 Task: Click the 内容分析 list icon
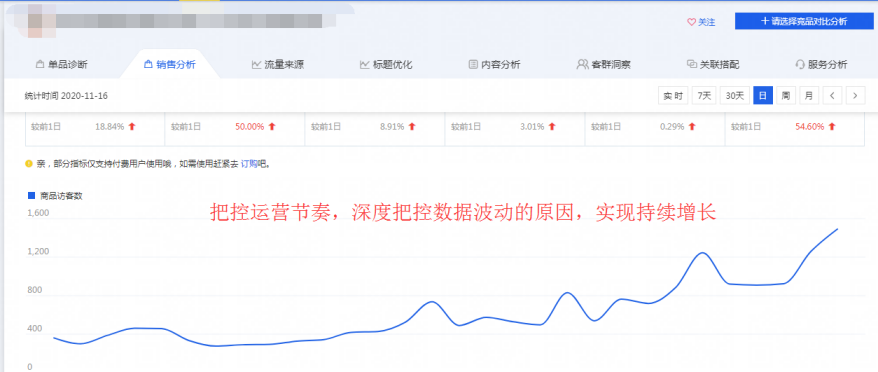tap(473, 64)
